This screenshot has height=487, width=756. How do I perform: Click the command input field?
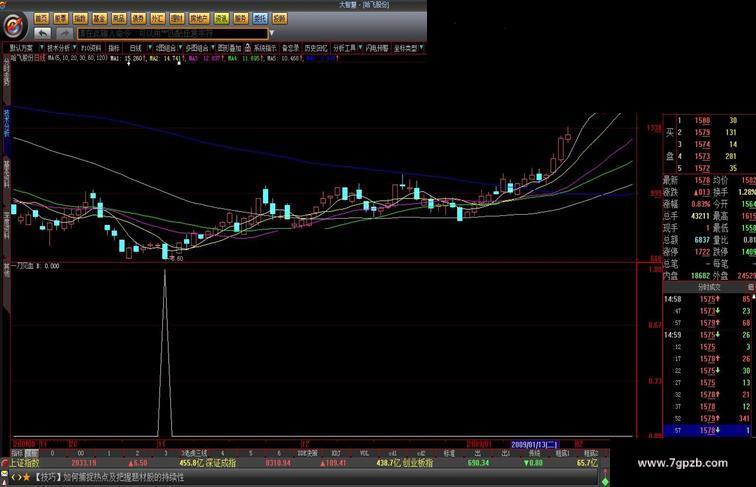(173, 33)
